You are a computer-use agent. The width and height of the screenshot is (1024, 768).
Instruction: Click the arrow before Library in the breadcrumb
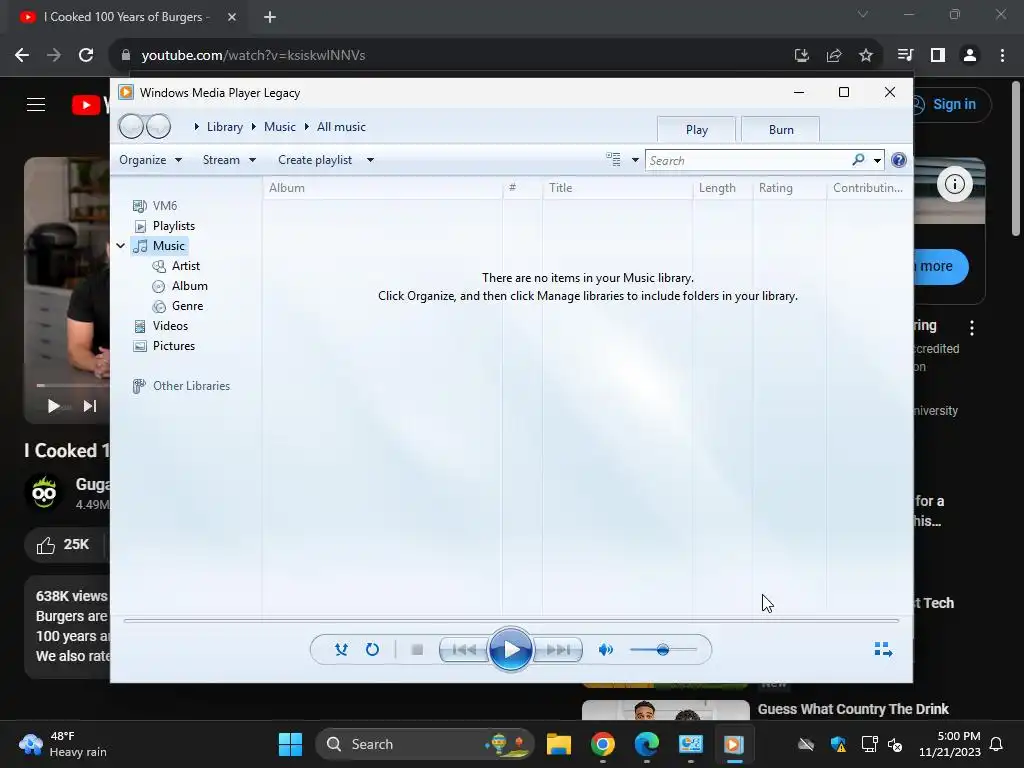pyautogui.click(x=197, y=127)
